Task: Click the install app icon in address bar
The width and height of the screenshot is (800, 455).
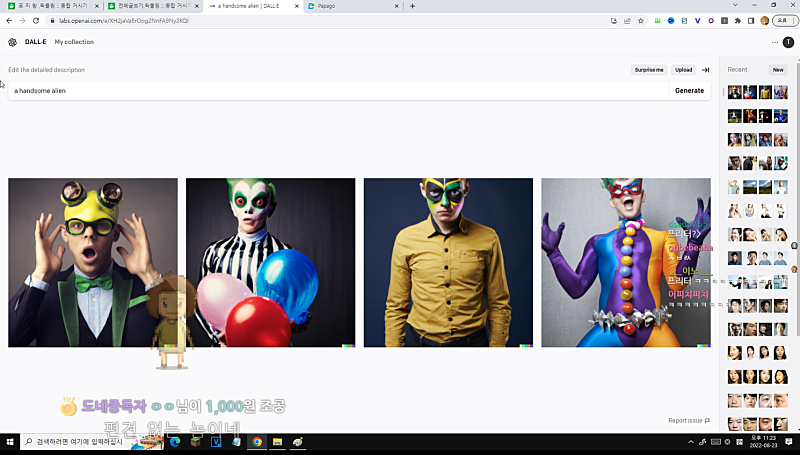Action: pyautogui.click(x=614, y=21)
